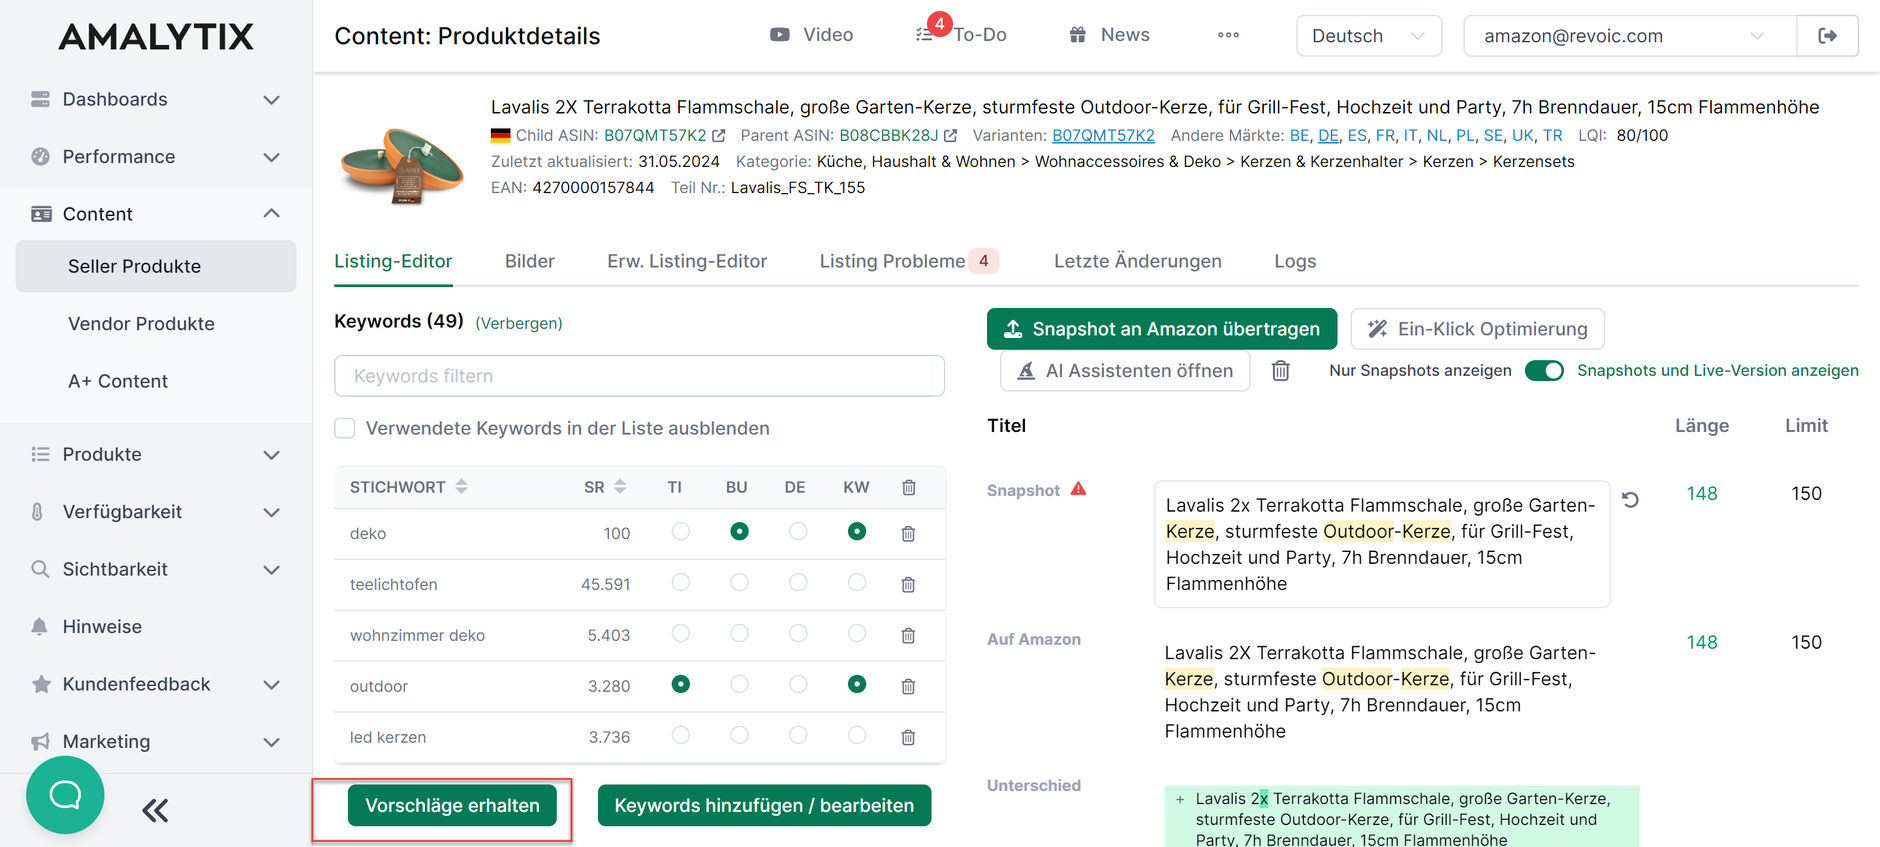Image resolution: width=1880 pixels, height=847 pixels.
Task: Click the Sichtbarkeit magnifier icon
Action: pos(40,569)
